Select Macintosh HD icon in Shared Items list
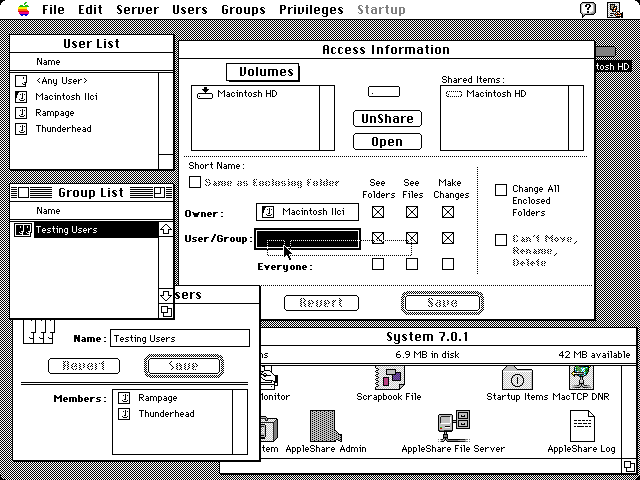 click(x=453, y=94)
